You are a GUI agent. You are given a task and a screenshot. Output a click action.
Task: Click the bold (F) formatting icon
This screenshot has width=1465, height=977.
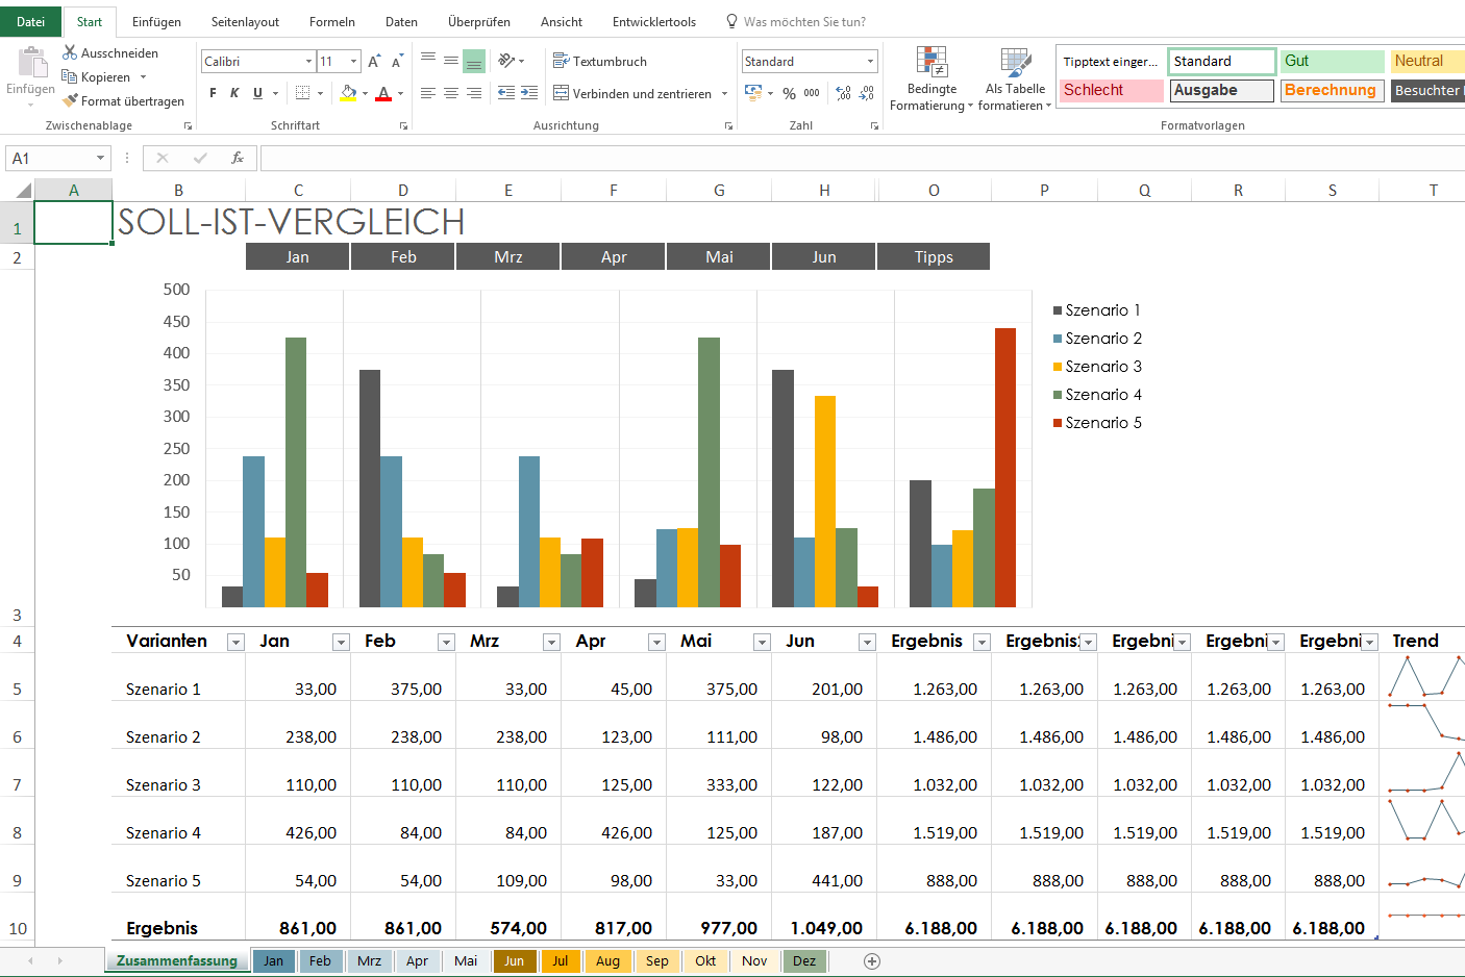(x=213, y=93)
